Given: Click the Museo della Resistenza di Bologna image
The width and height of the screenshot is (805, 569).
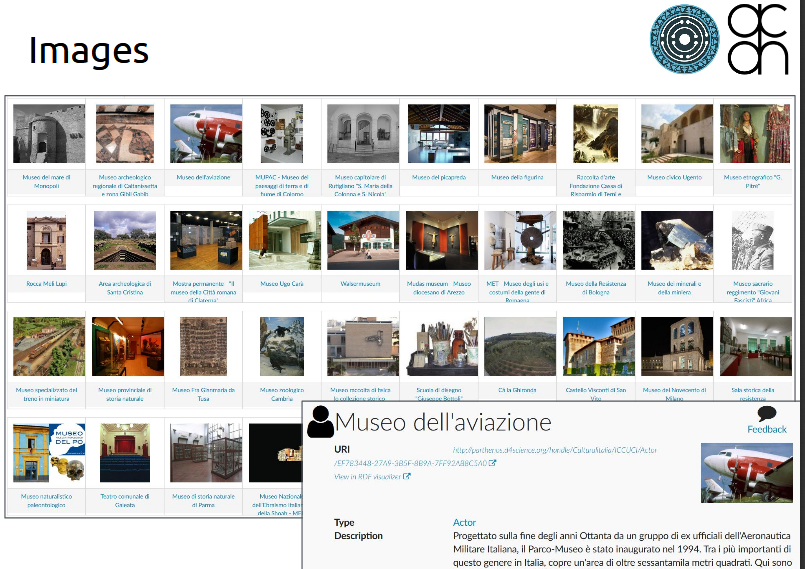Looking at the screenshot, I should [x=599, y=240].
